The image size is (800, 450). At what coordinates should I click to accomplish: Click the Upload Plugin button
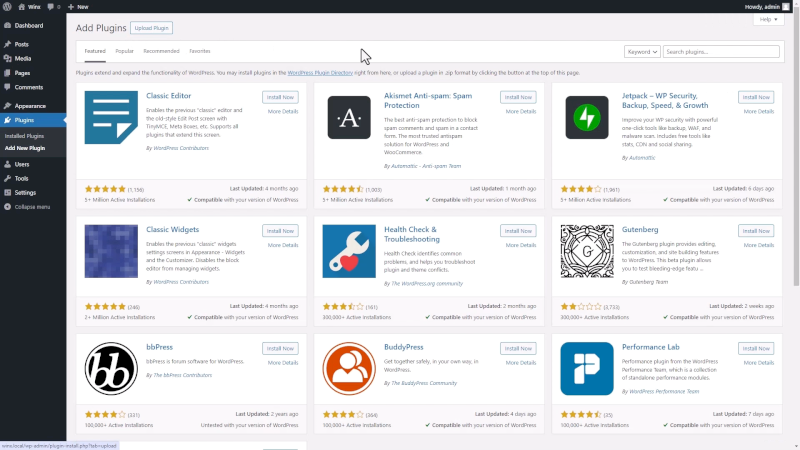pos(152,28)
